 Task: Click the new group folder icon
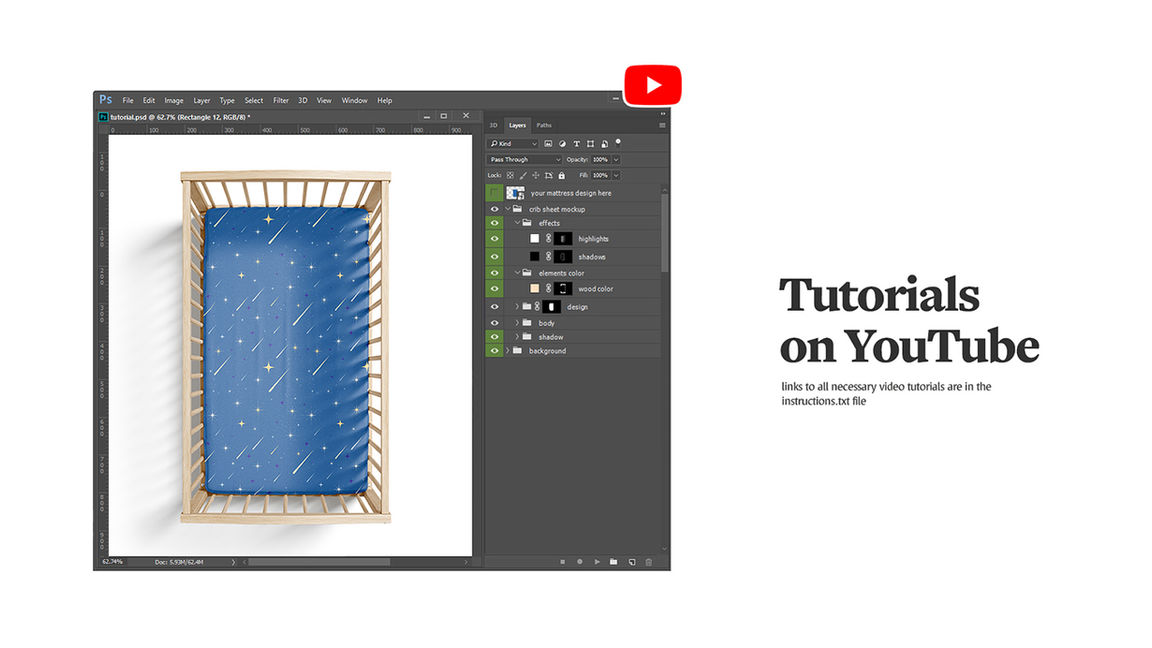coord(613,562)
